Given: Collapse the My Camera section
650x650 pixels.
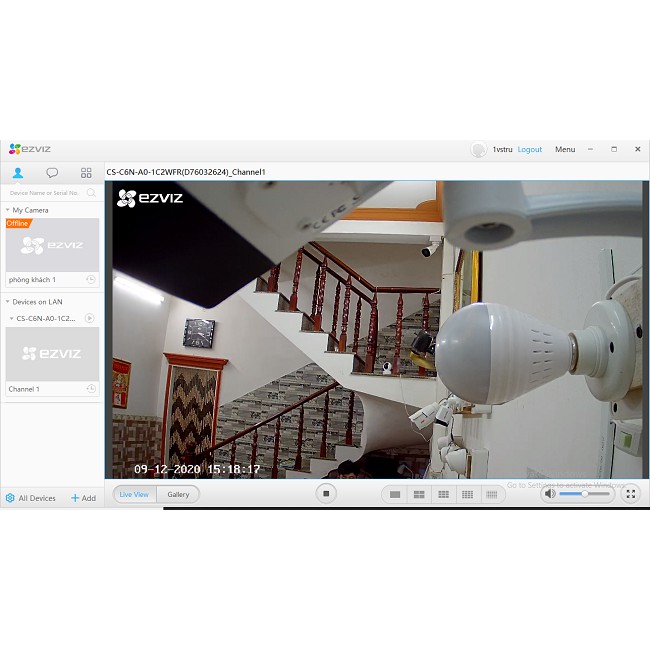Looking at the screenshot, I should 8,210.
